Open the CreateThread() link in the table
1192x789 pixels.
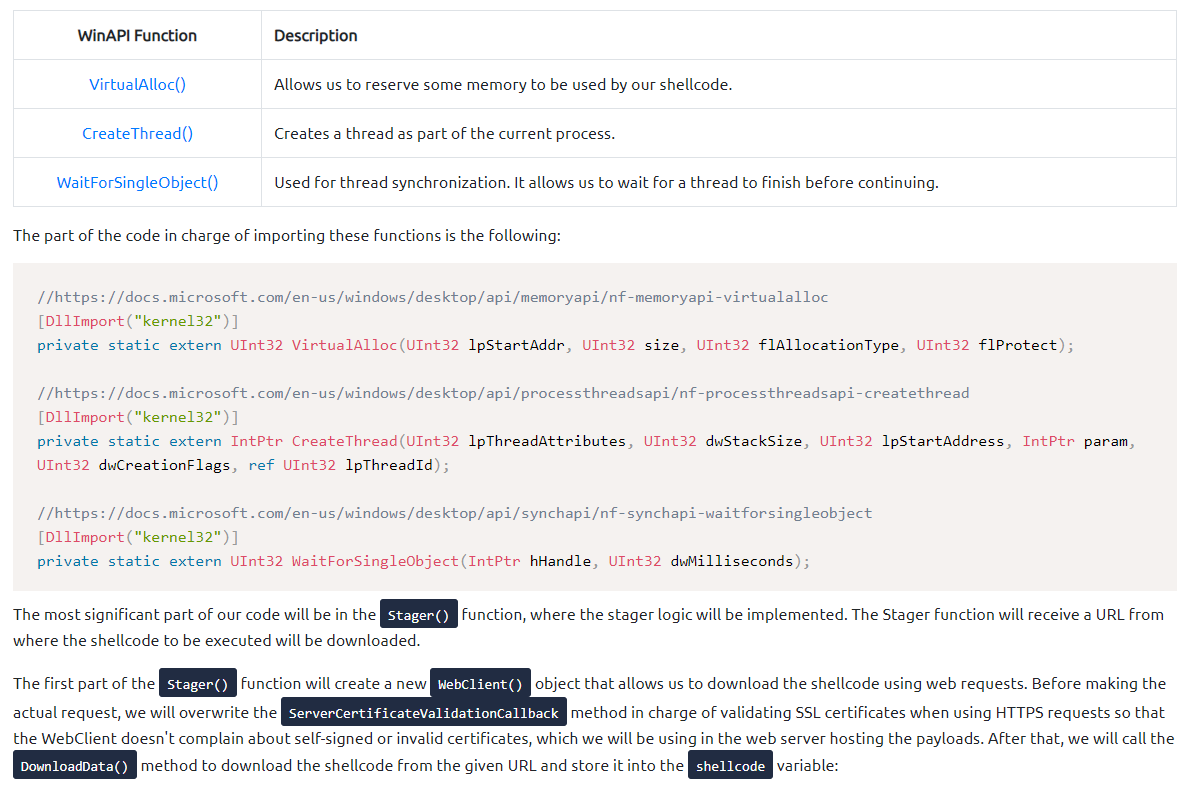(137, 133)
